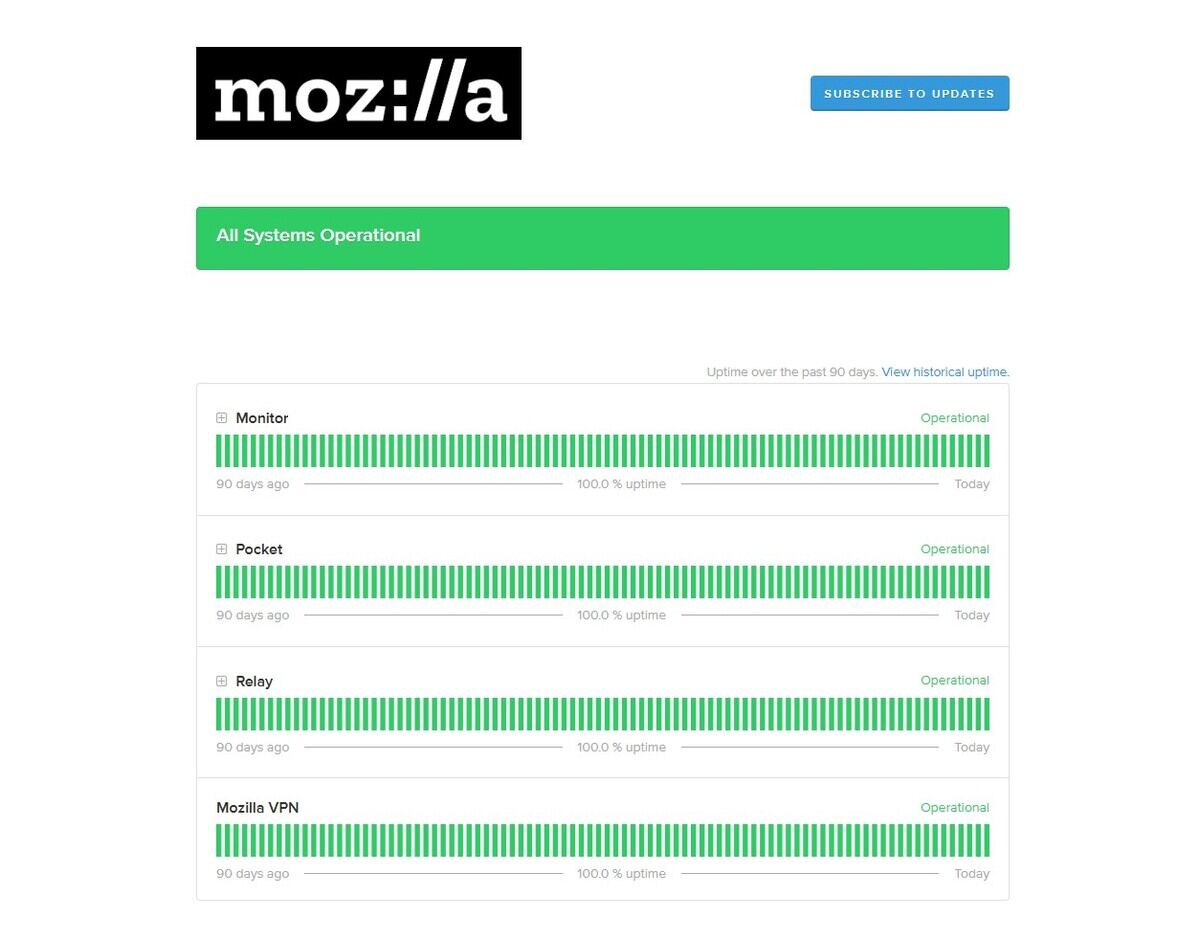Click 100.0 % uptime text under Pocket
1200x940 pixels.
[621, 615]
